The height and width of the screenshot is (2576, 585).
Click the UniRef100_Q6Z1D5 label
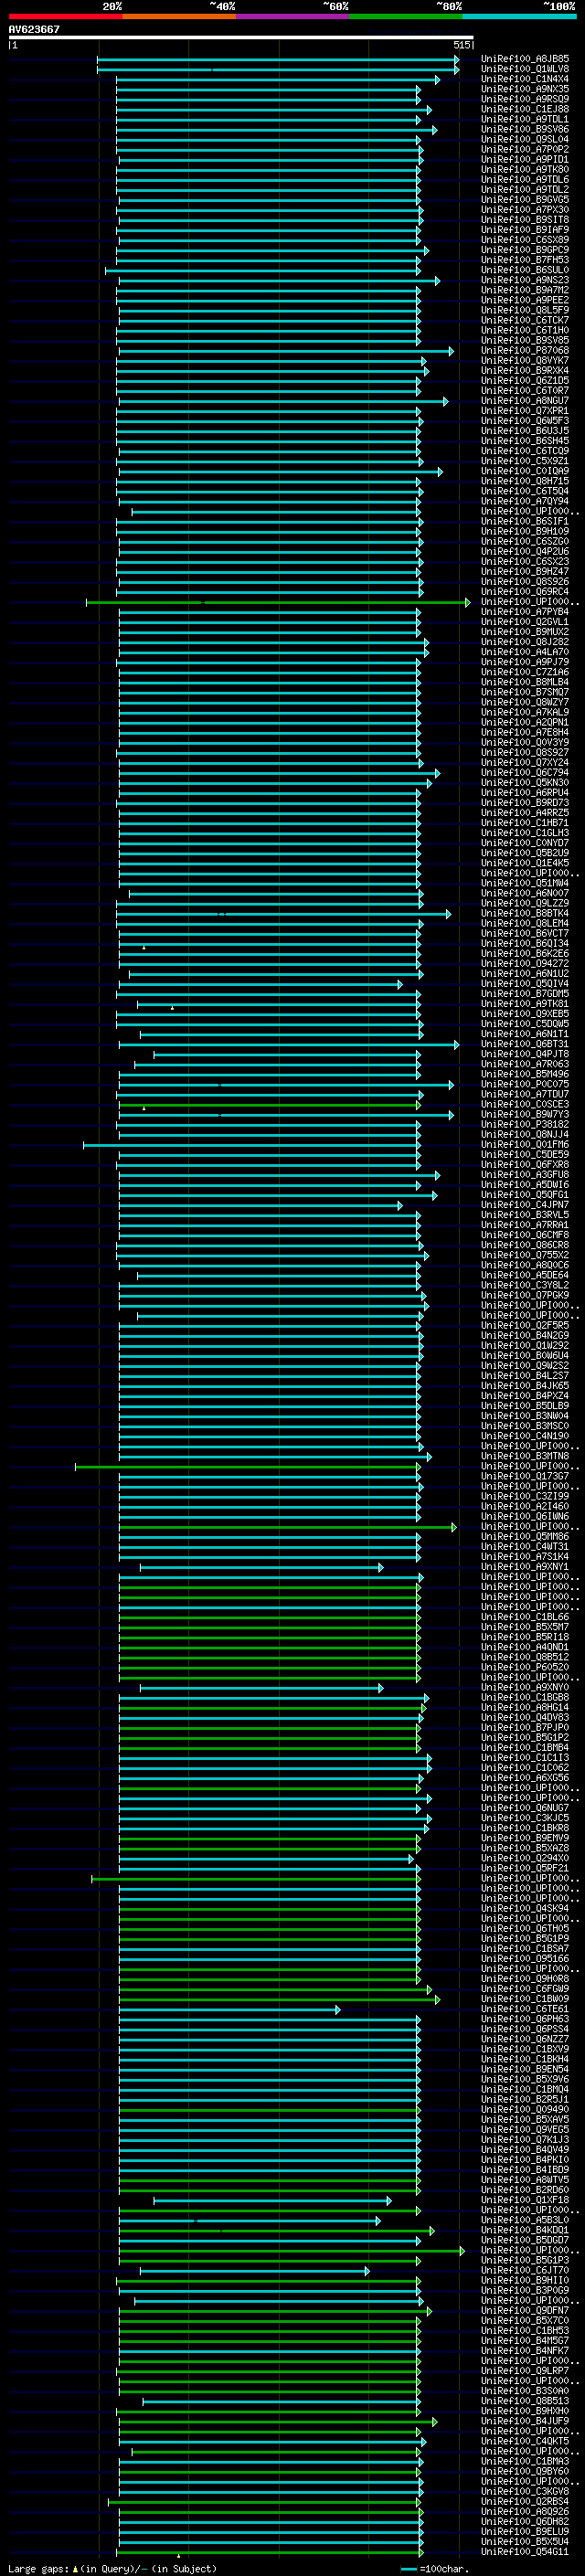tap(525, 380)
